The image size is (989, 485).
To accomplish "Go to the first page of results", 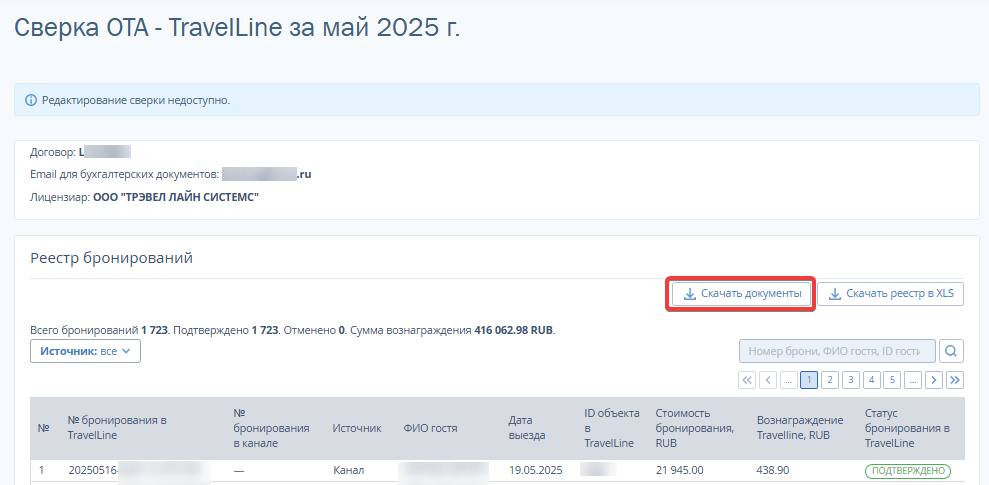I will [747, 380].
